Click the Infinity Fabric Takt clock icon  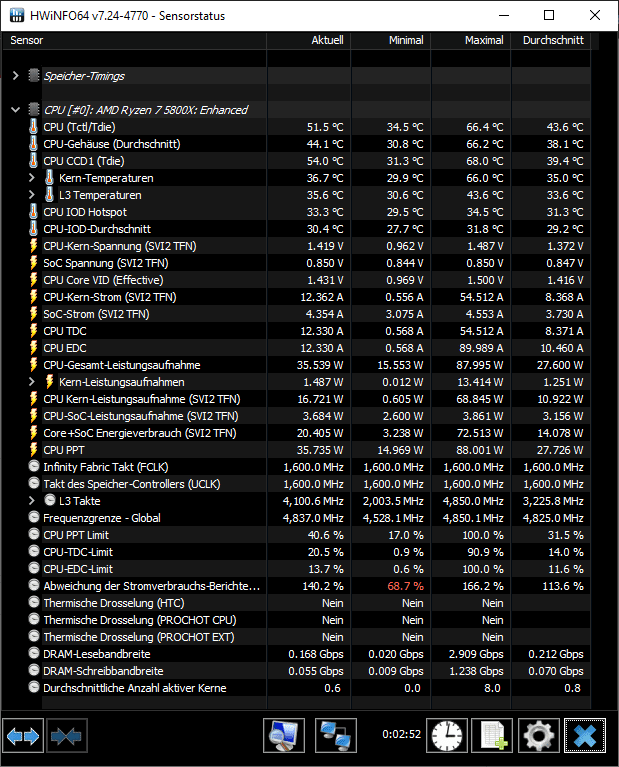pyautogui.click(x=34, y=466)
